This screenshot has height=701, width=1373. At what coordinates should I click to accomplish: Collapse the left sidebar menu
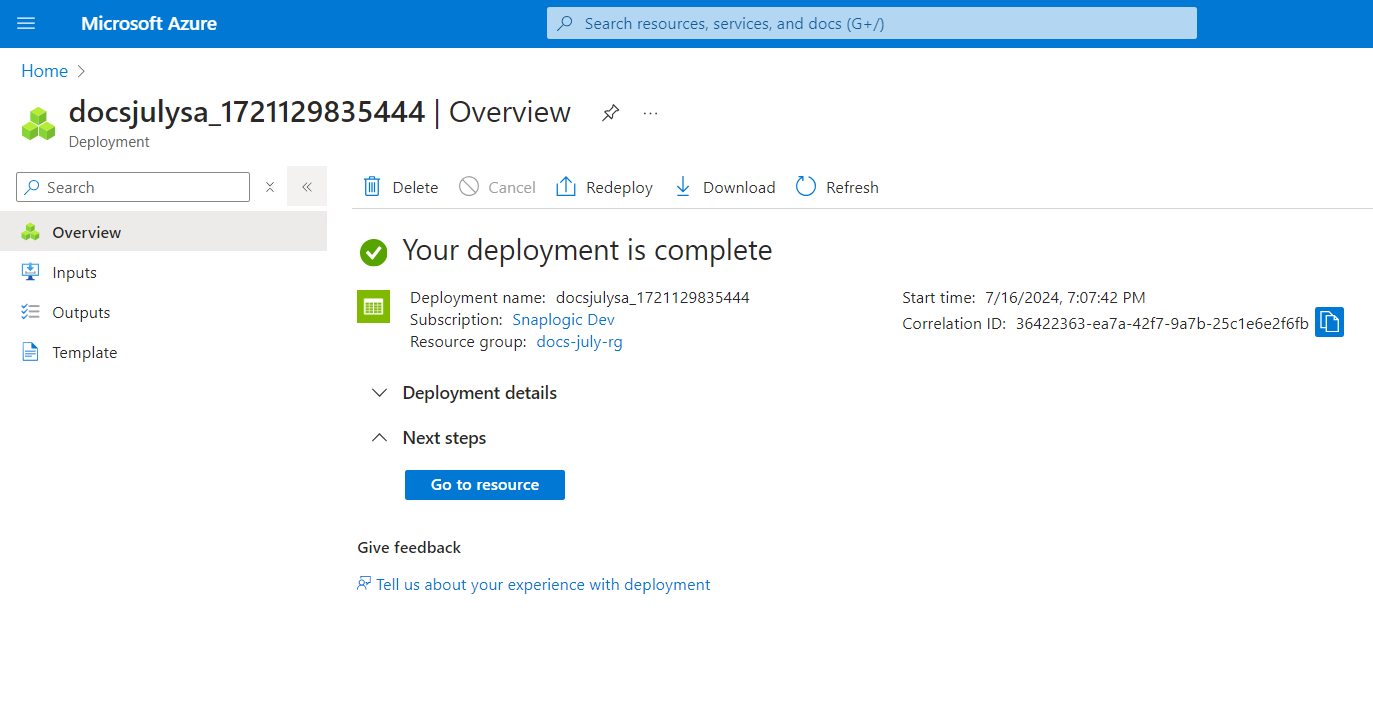(307, 187)
